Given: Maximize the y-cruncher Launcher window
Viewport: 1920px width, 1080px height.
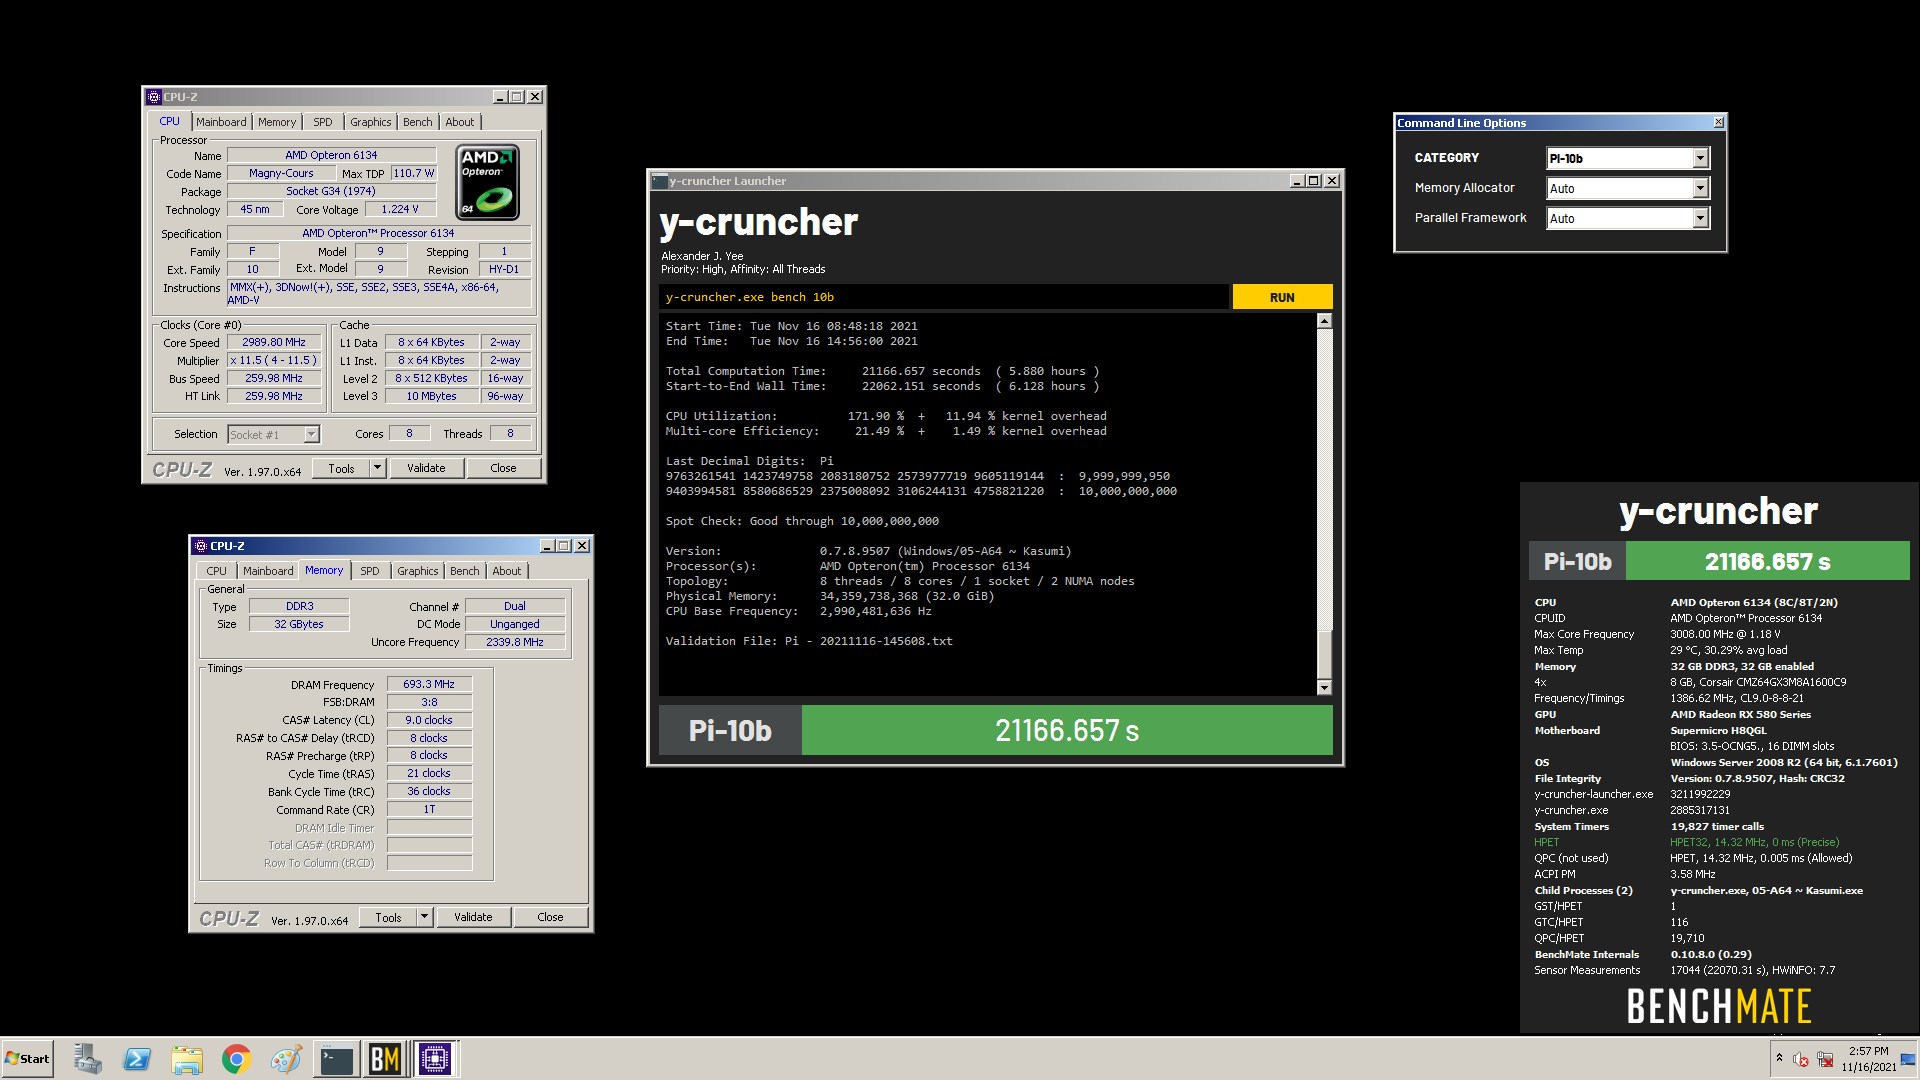Looking at the screenshot, I should 1314,181.
